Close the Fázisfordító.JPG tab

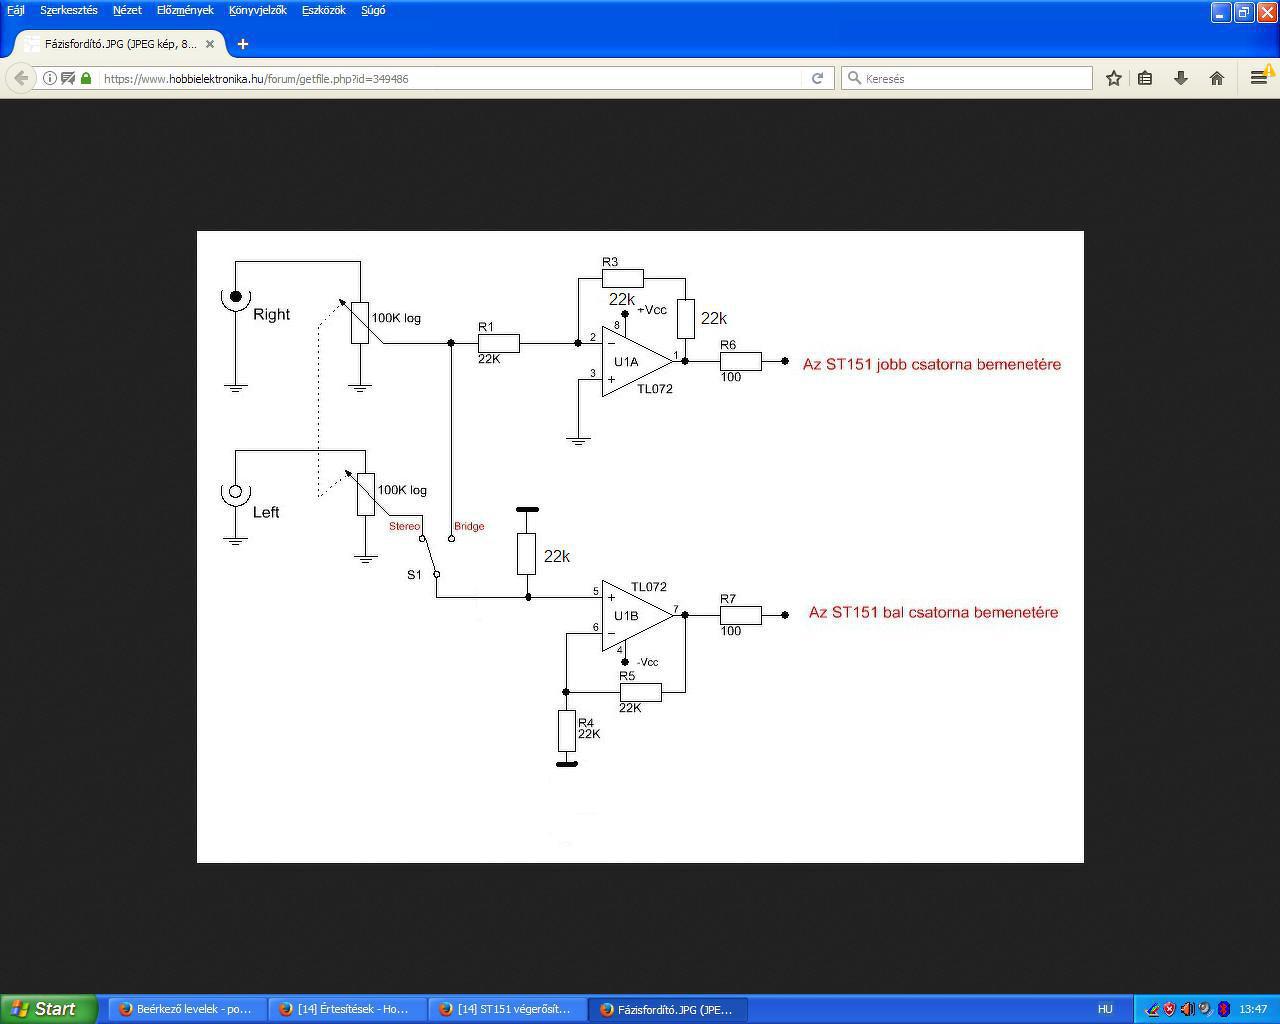click(x=211, y=44)
